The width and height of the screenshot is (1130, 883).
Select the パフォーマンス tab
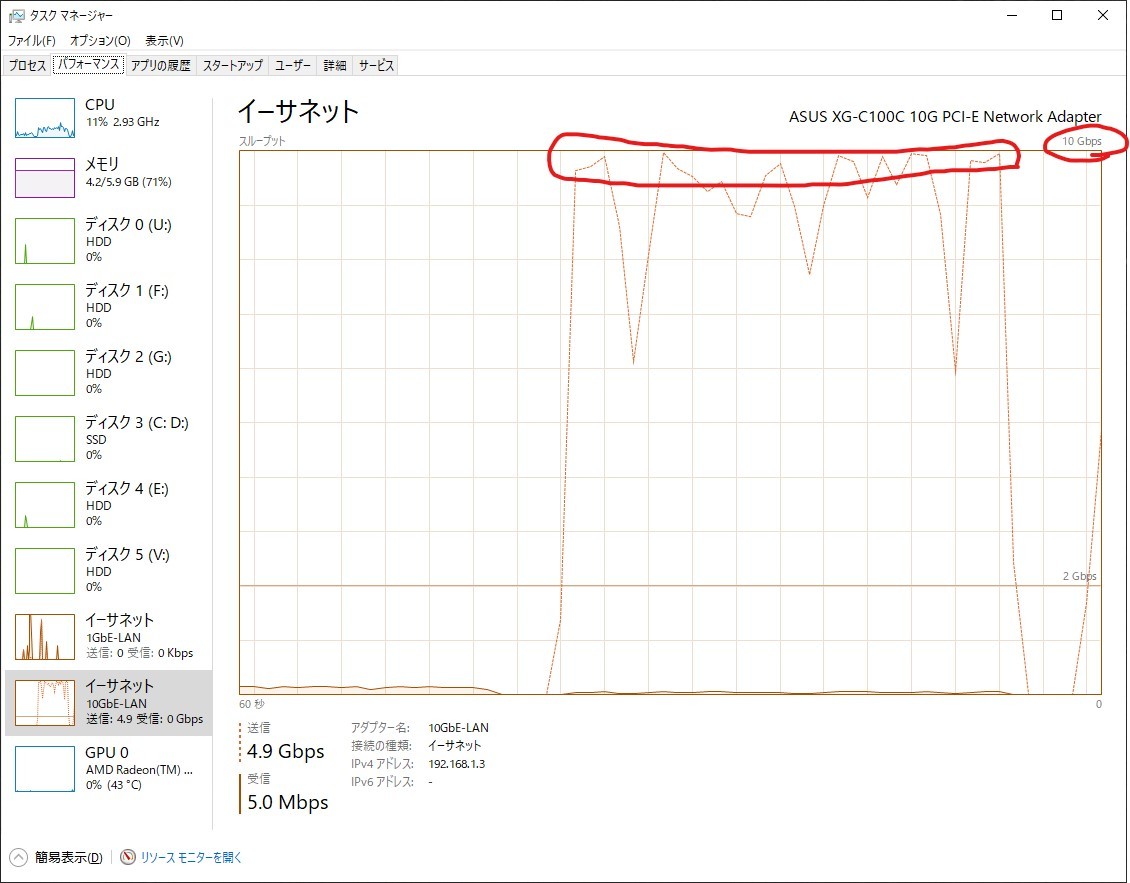[x=89, y=64]
